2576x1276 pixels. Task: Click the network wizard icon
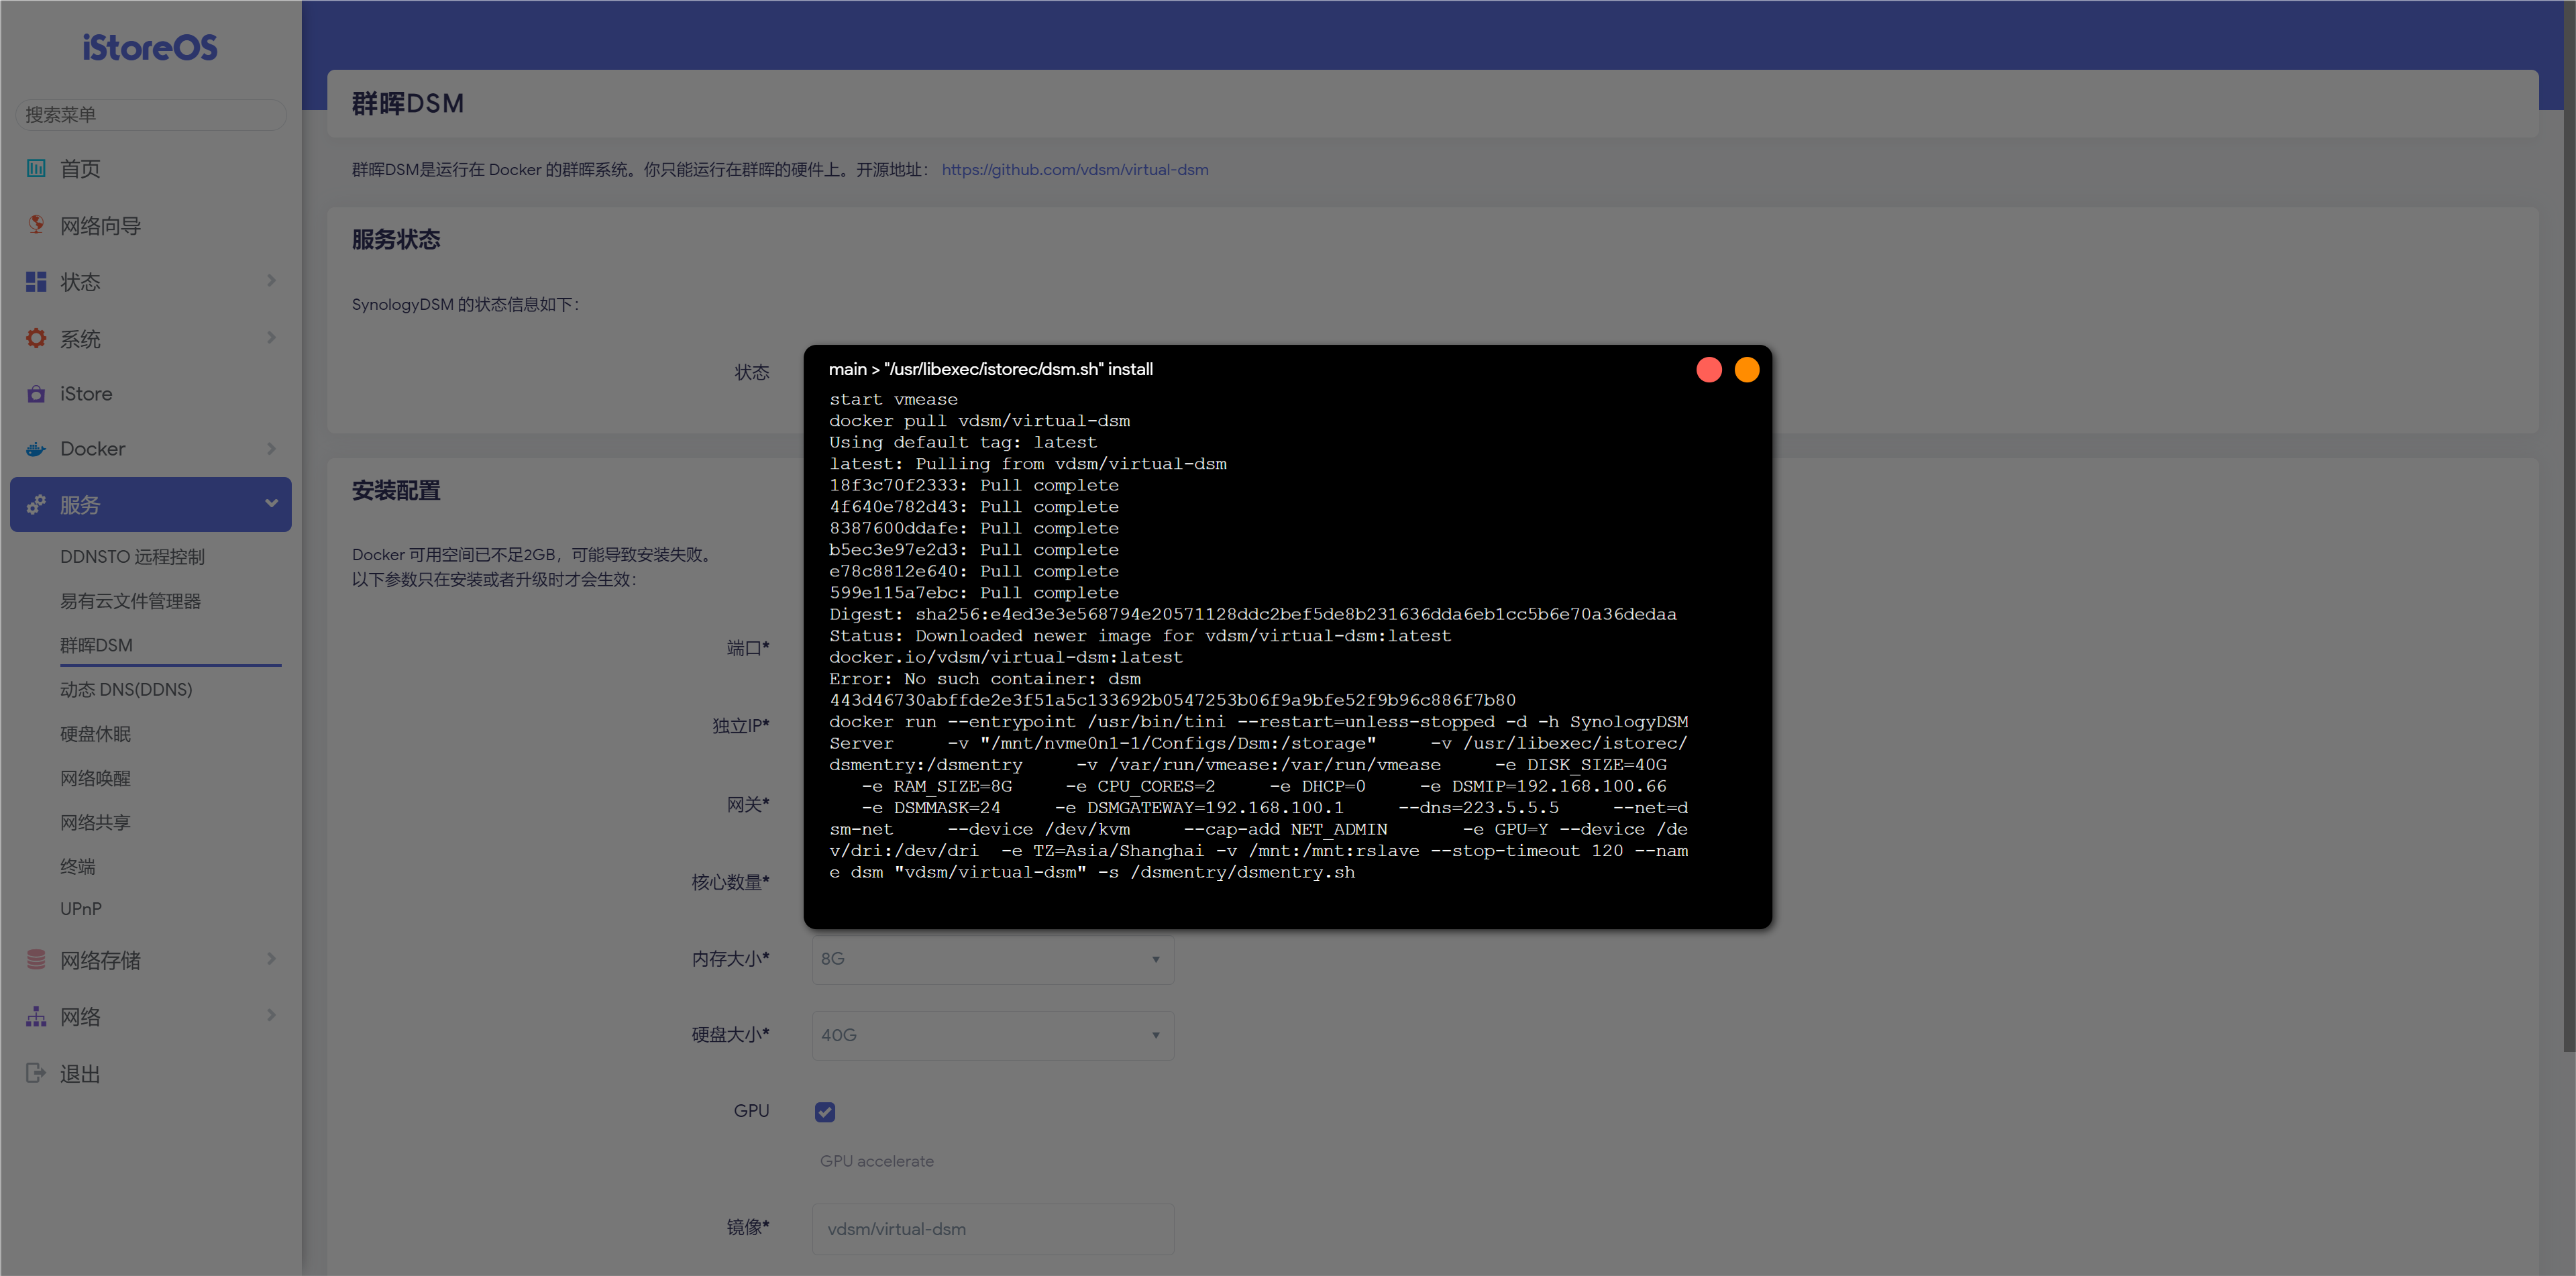[x=36, y=224]
